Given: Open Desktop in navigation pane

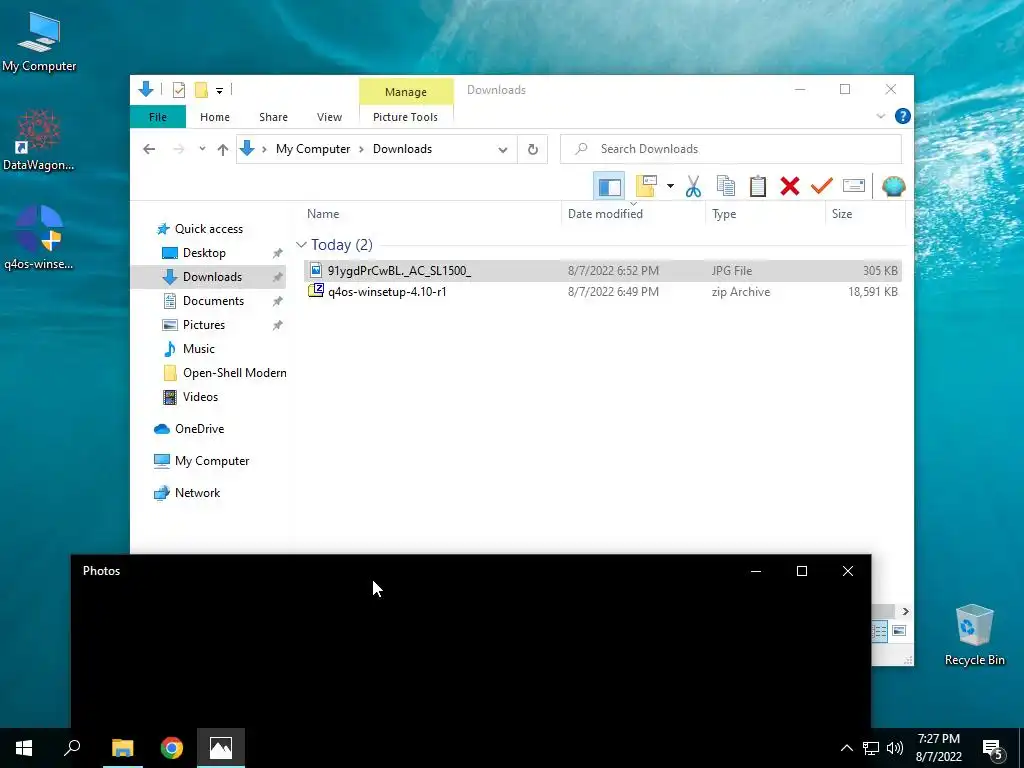Looking at the screenshot, I should (204, 253).
